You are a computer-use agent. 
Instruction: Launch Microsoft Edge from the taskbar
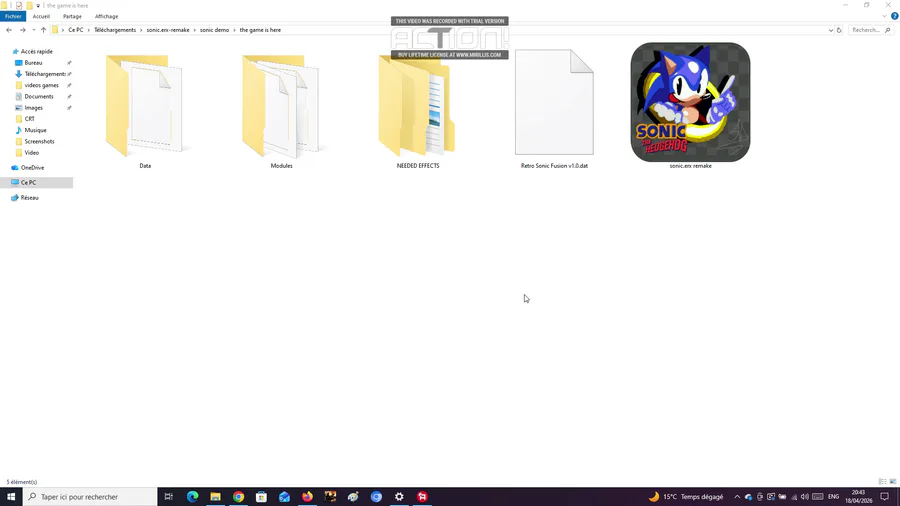pos(192,497)
